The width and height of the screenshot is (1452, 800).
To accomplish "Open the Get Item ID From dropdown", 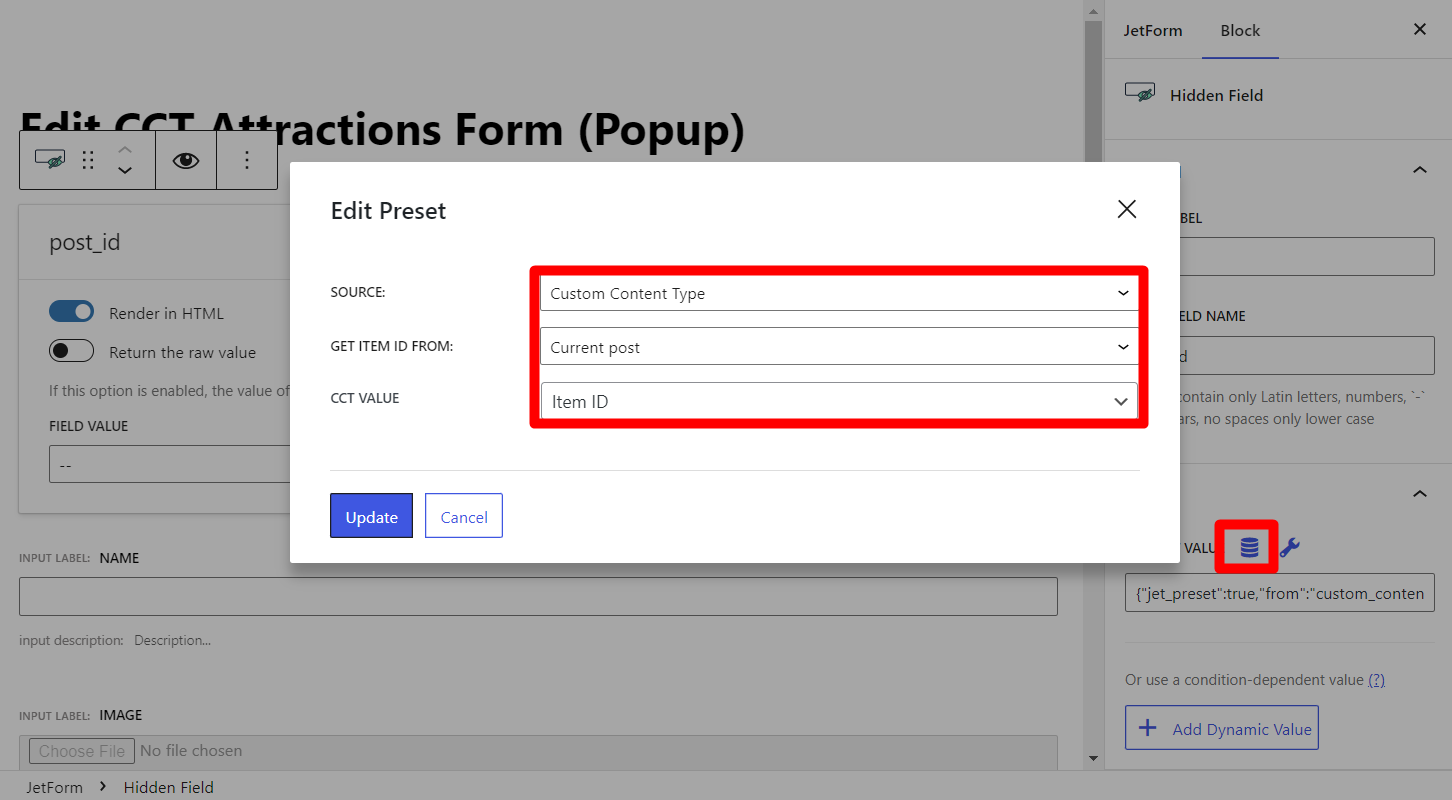I will (838, 347).
